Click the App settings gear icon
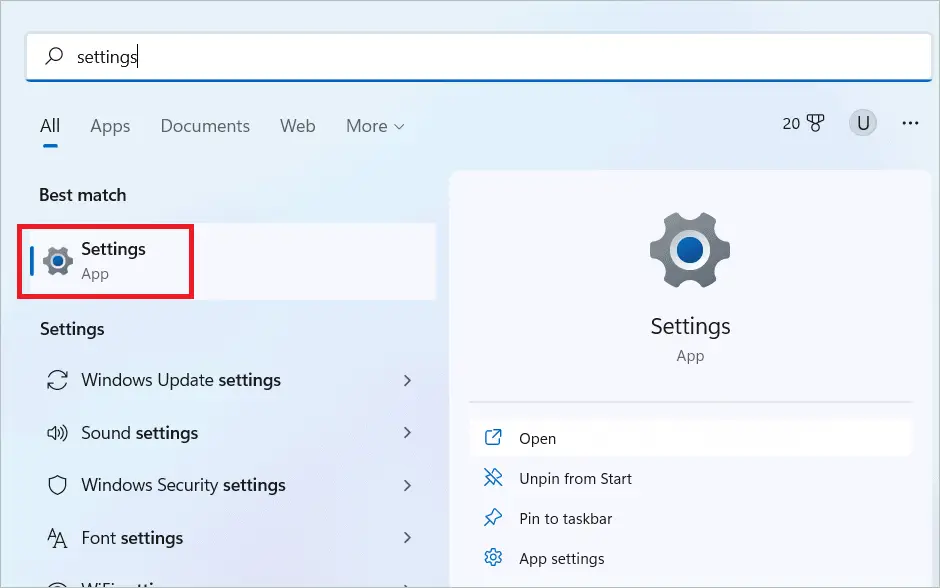 tap(493, 558)
